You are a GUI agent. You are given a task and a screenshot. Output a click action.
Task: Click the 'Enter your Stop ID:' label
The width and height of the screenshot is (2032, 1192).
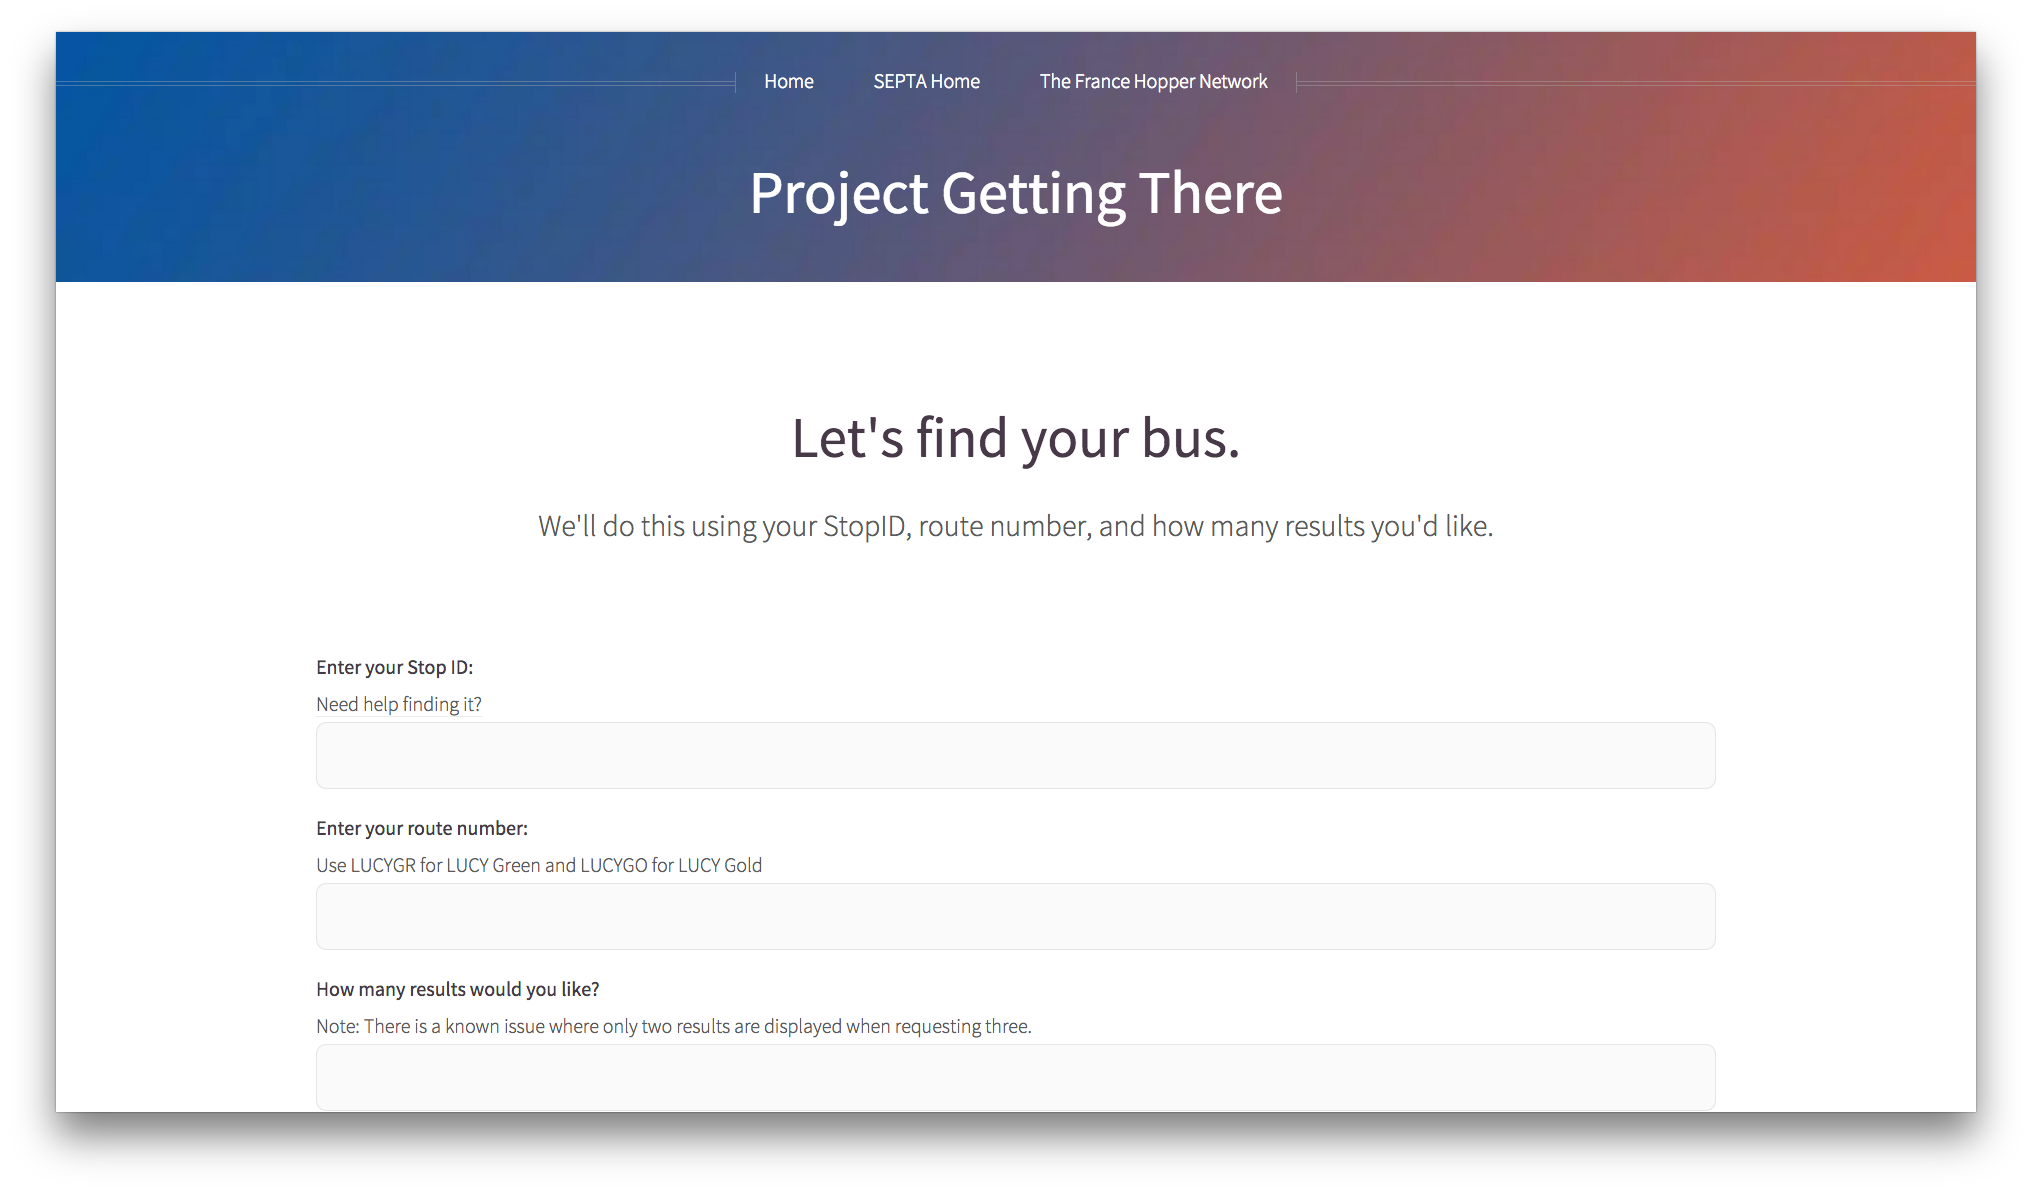(x=394, y=667)
